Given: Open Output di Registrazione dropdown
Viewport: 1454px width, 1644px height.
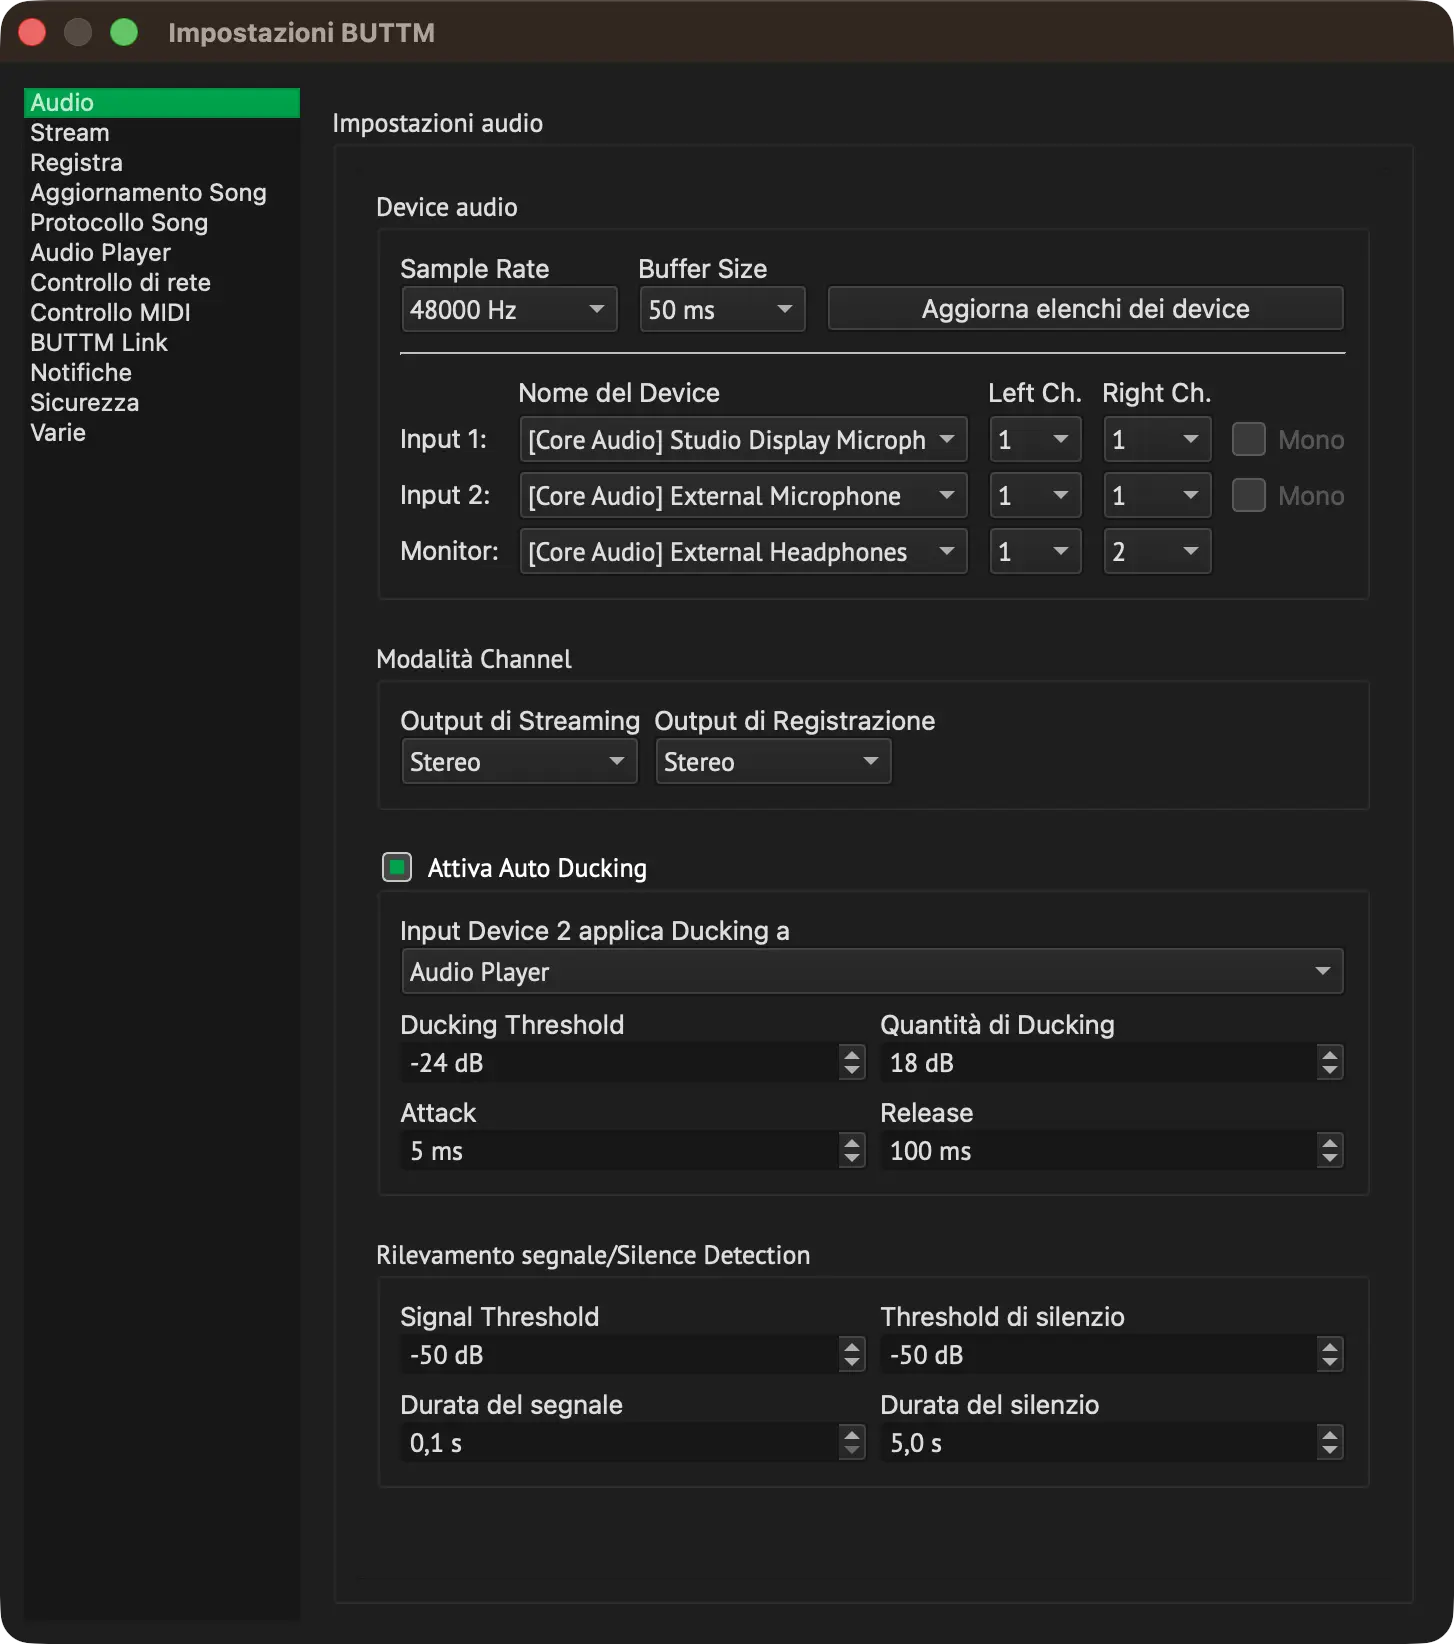Looking at the screenshot, I should (x=773, y=762).
